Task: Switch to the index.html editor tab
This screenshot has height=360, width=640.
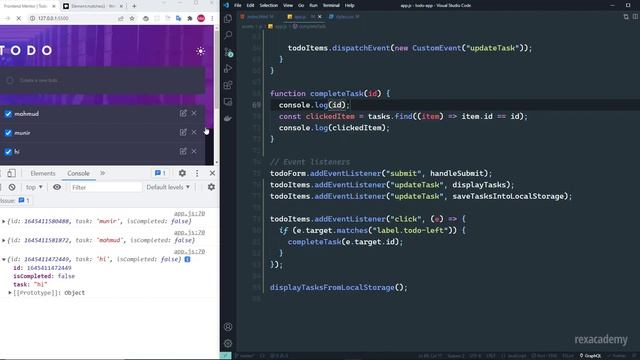Action: (x=258, y=17)
